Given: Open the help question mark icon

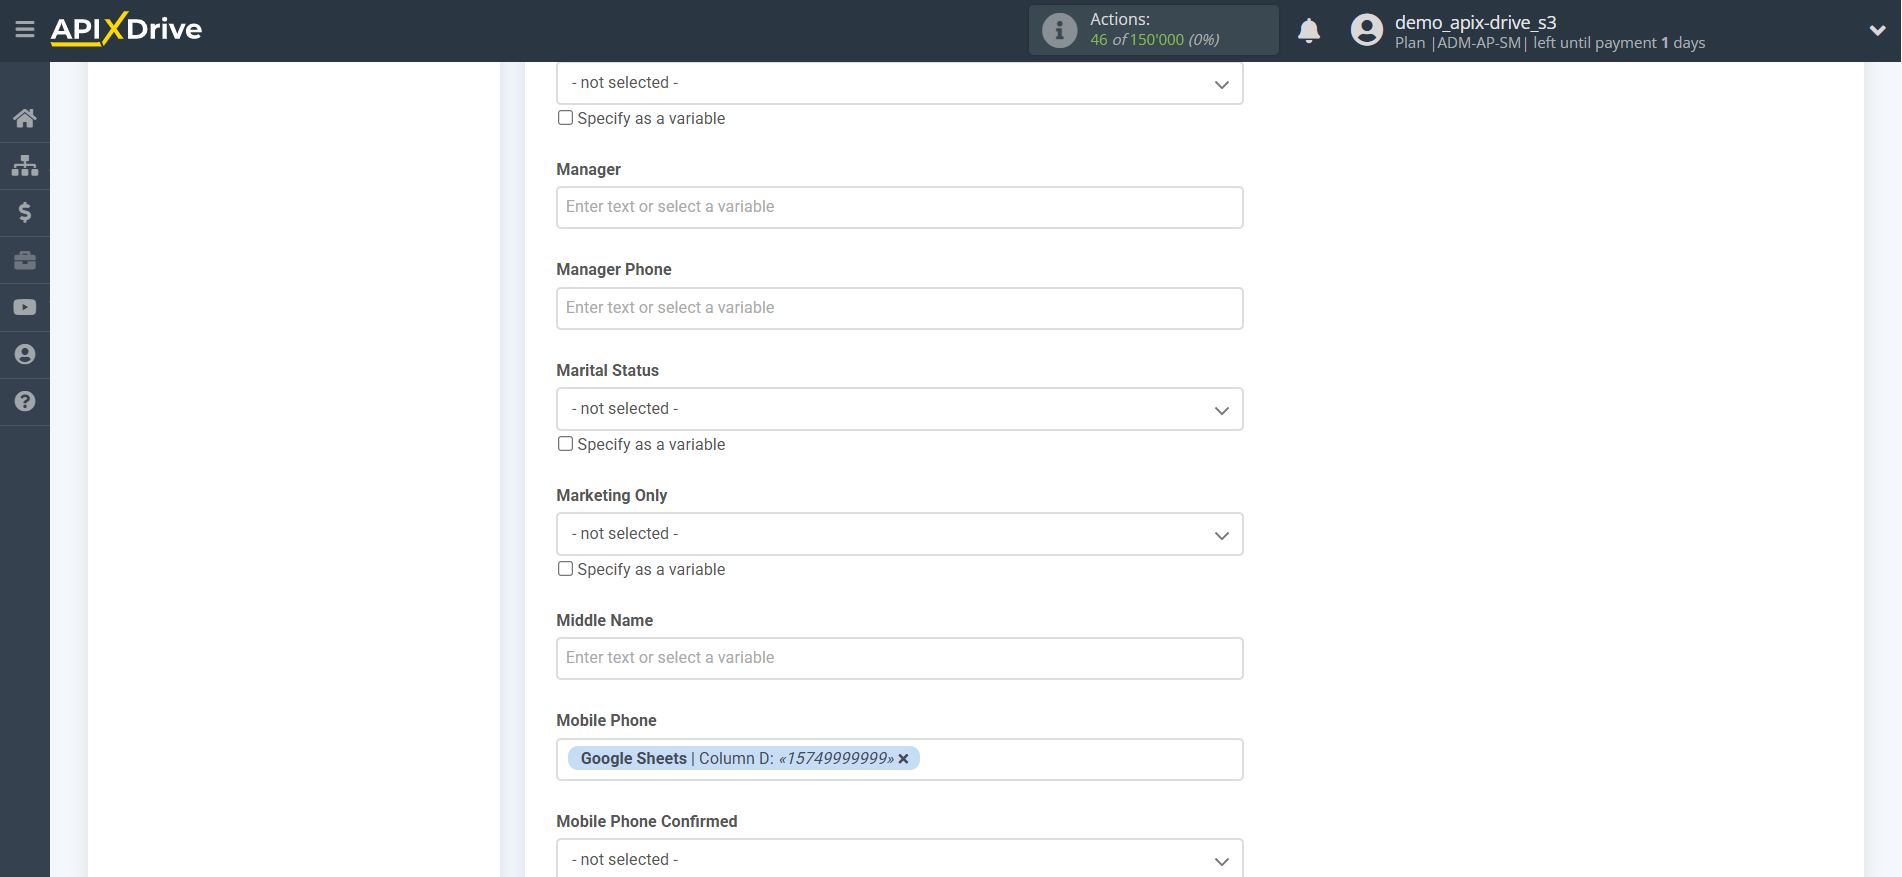Looking at the screenshot, I should pyautogui.click(x=25, y=401).
